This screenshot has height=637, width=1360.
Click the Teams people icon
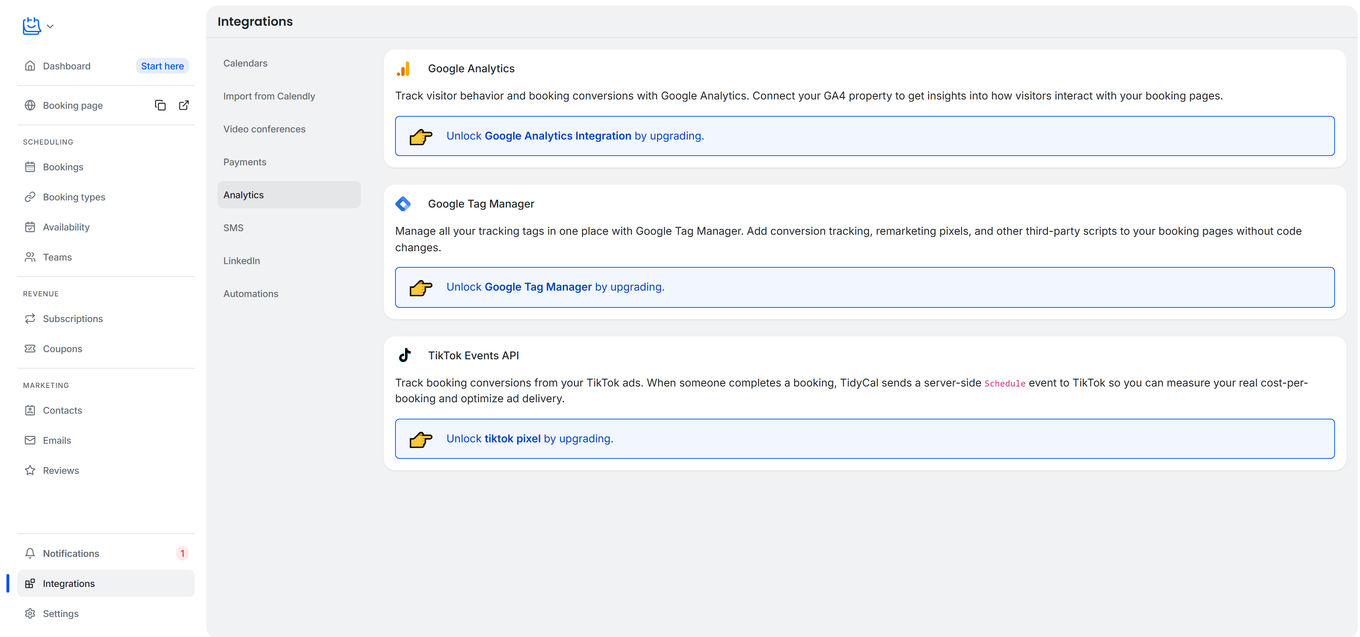pos(30,257)
